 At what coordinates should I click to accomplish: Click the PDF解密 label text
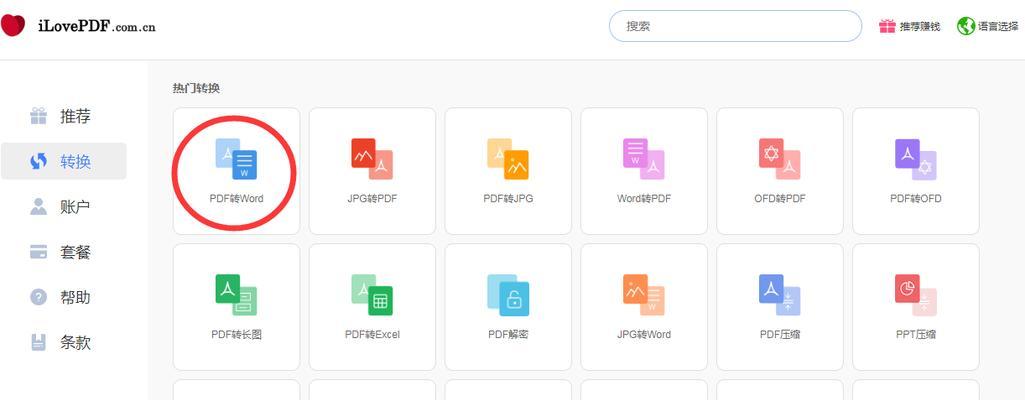point(508,334)
